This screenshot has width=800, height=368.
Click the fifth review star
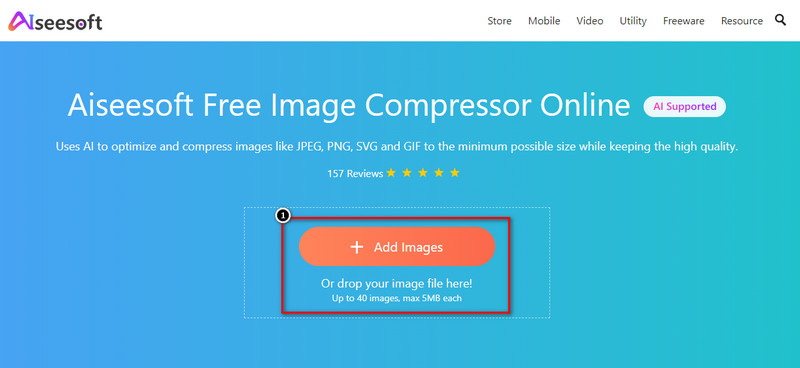tap(455, 173)
